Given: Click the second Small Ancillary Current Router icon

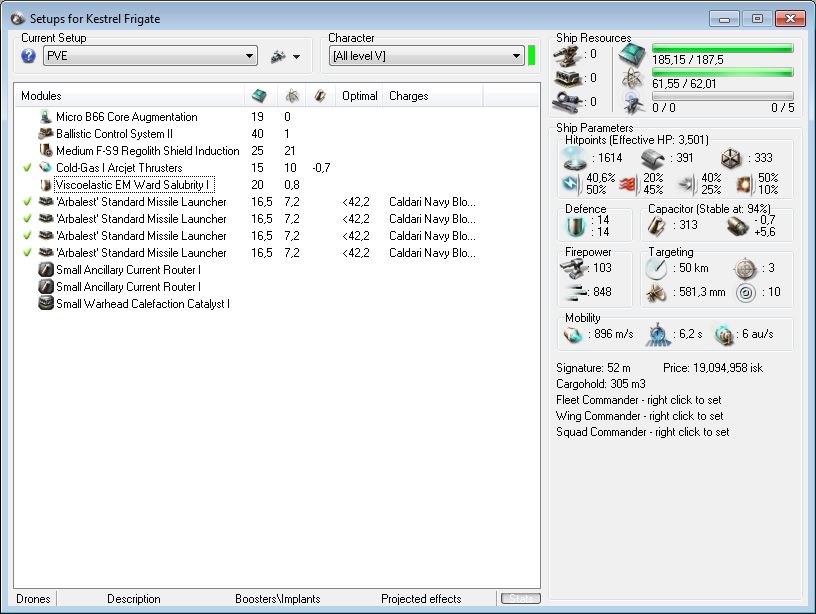Looking at the screenshot, I should pos(46,287).
